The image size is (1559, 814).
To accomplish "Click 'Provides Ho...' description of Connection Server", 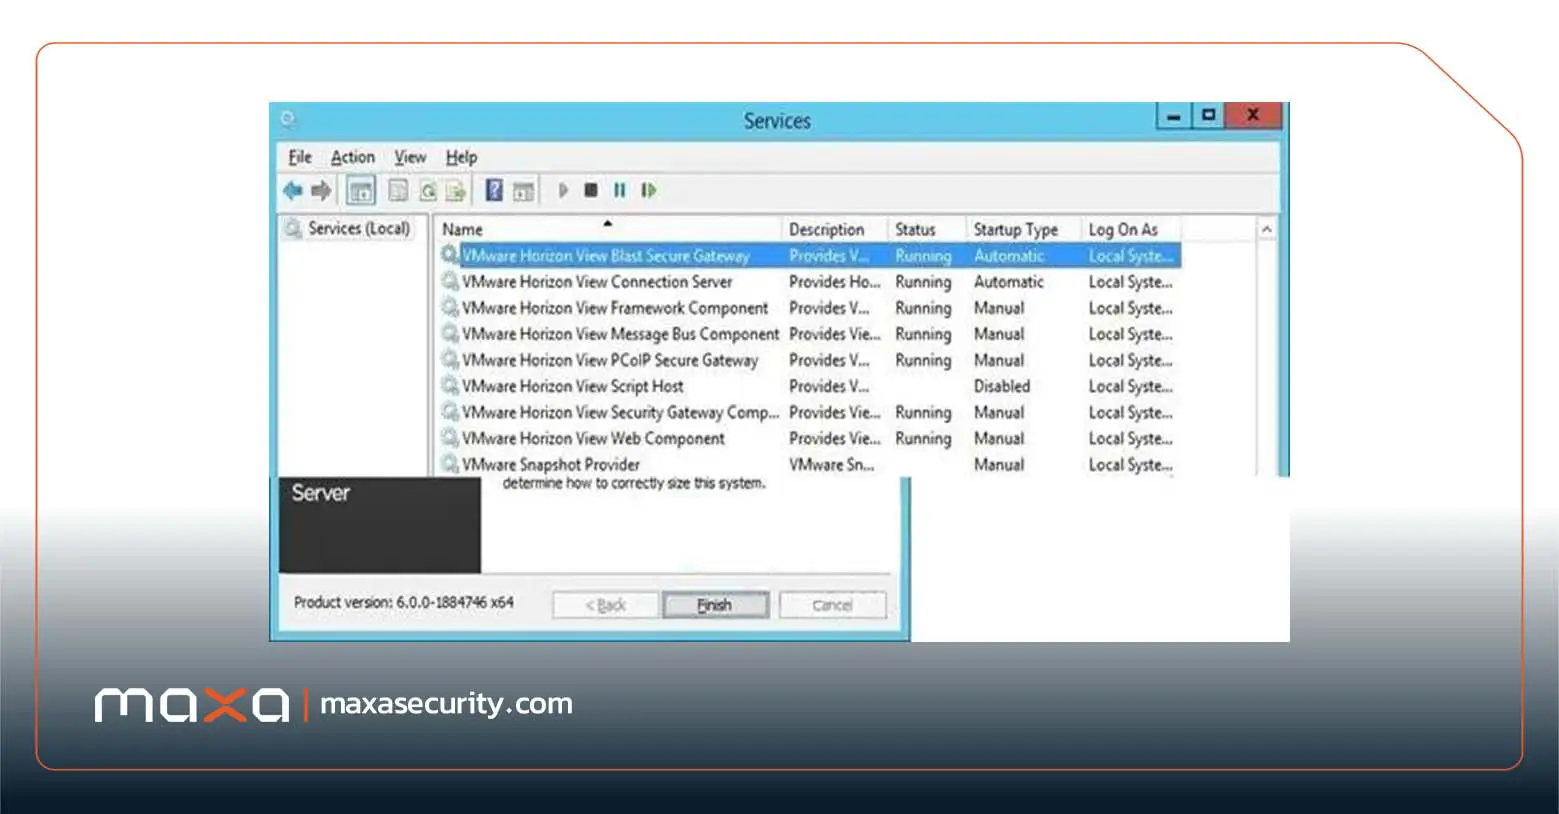I will click(835, 281).
